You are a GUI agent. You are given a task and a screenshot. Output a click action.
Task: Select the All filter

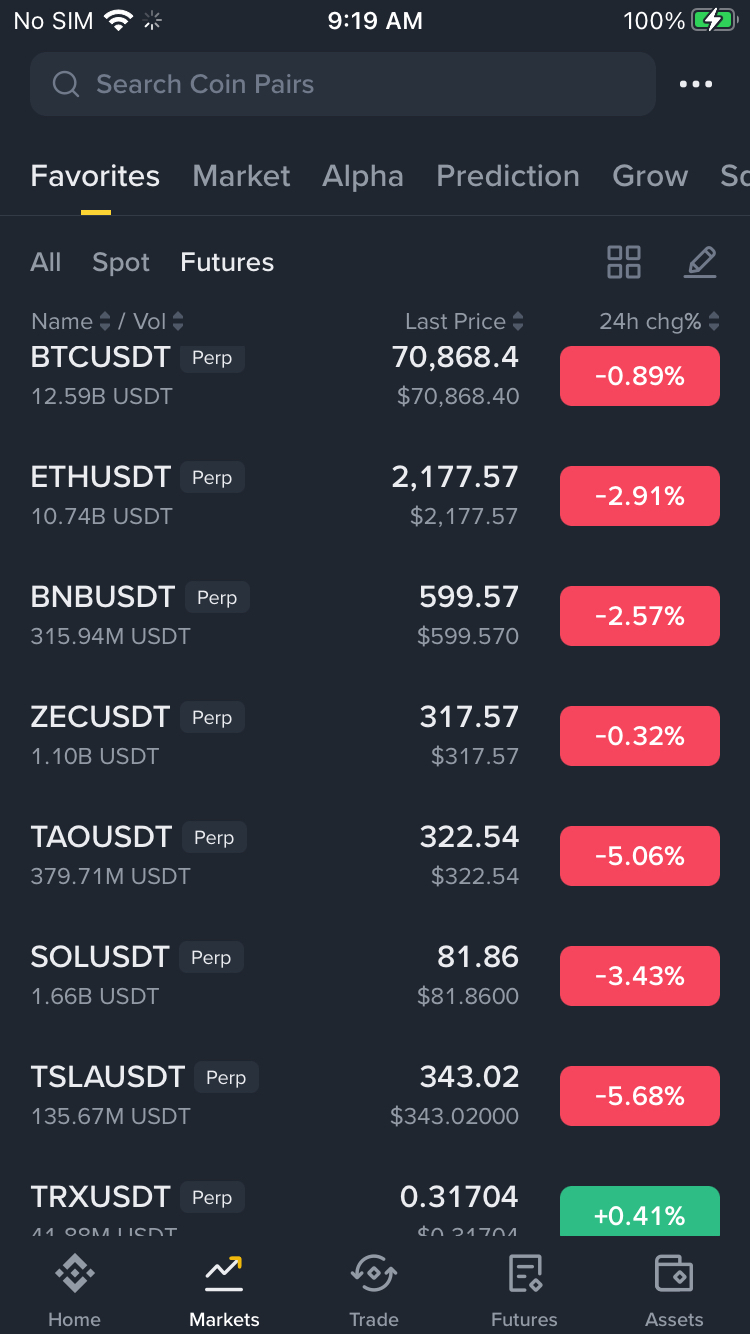pos(46,262)
